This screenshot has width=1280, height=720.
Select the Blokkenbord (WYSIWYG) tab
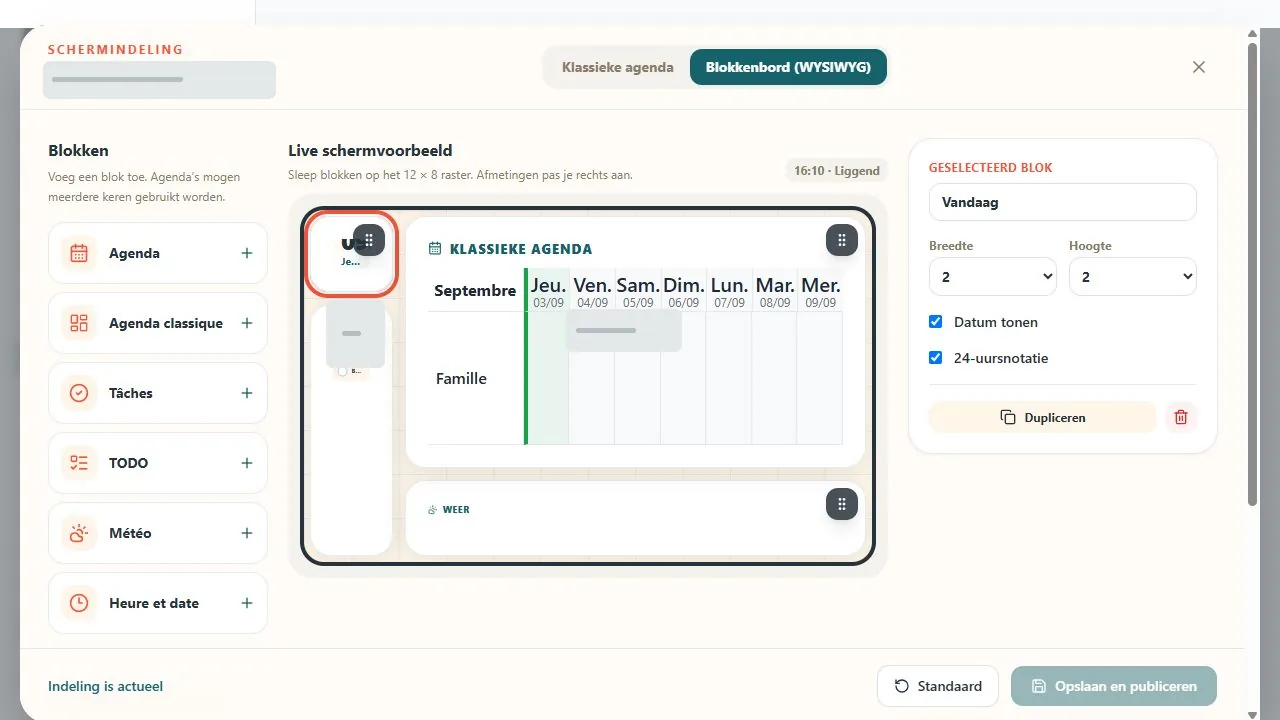click(x=788, y=68)
